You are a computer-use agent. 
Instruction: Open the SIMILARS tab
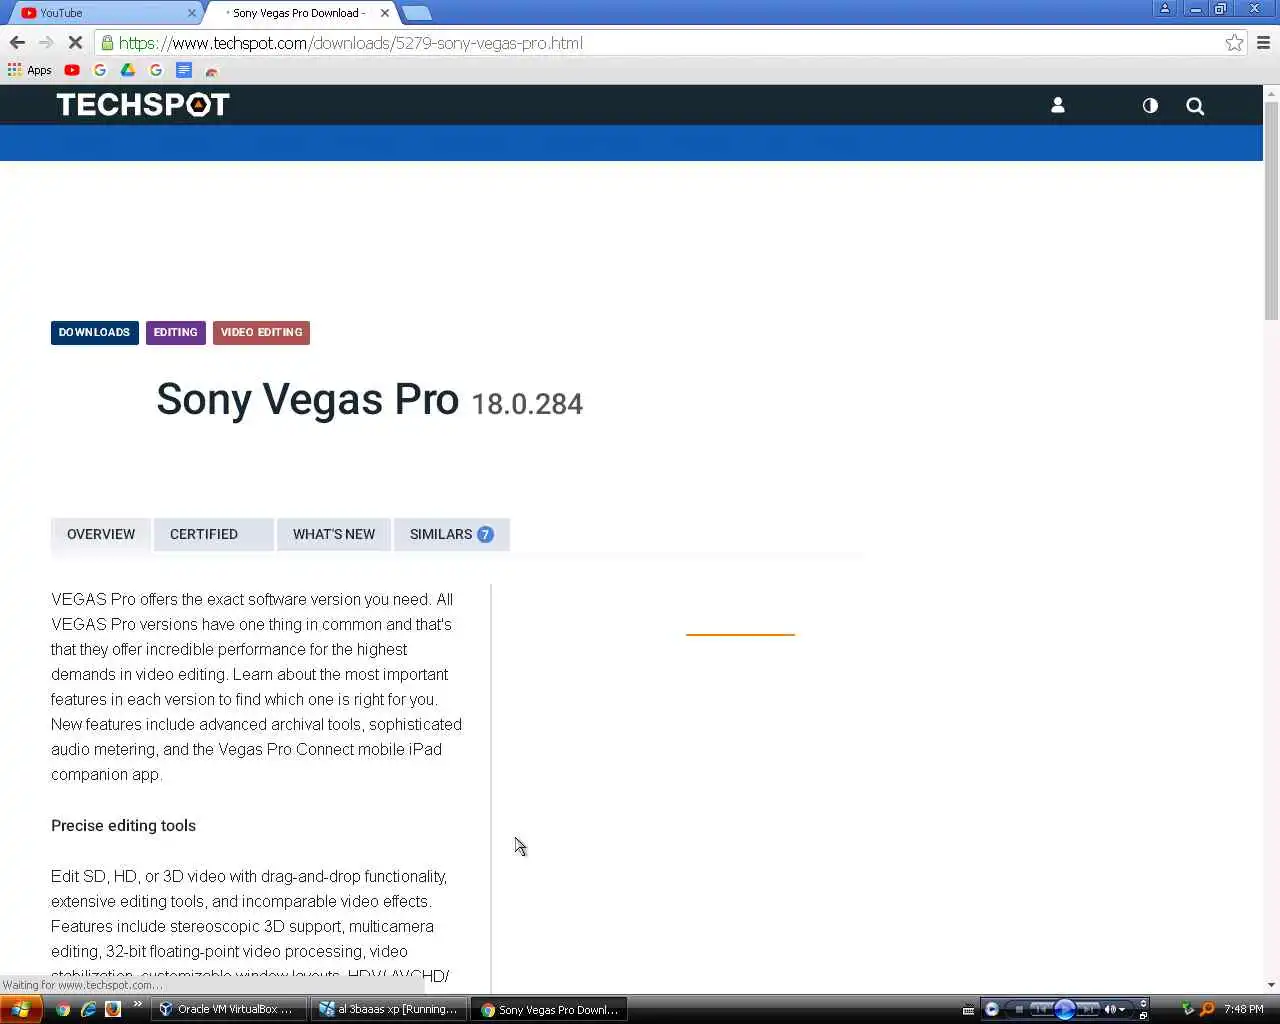point(452,534)
